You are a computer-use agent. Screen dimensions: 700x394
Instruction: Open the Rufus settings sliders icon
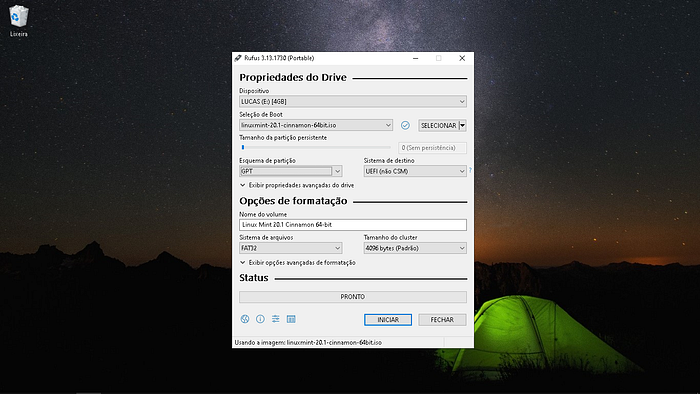click(275, 319)
